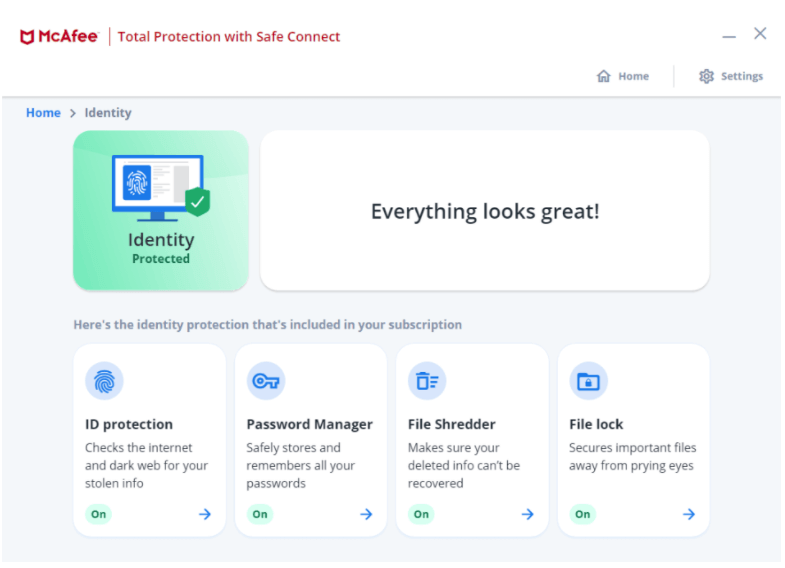
Task: Open Settings via the gear icon
Action: pyautogui.click(x=706, y=76)
